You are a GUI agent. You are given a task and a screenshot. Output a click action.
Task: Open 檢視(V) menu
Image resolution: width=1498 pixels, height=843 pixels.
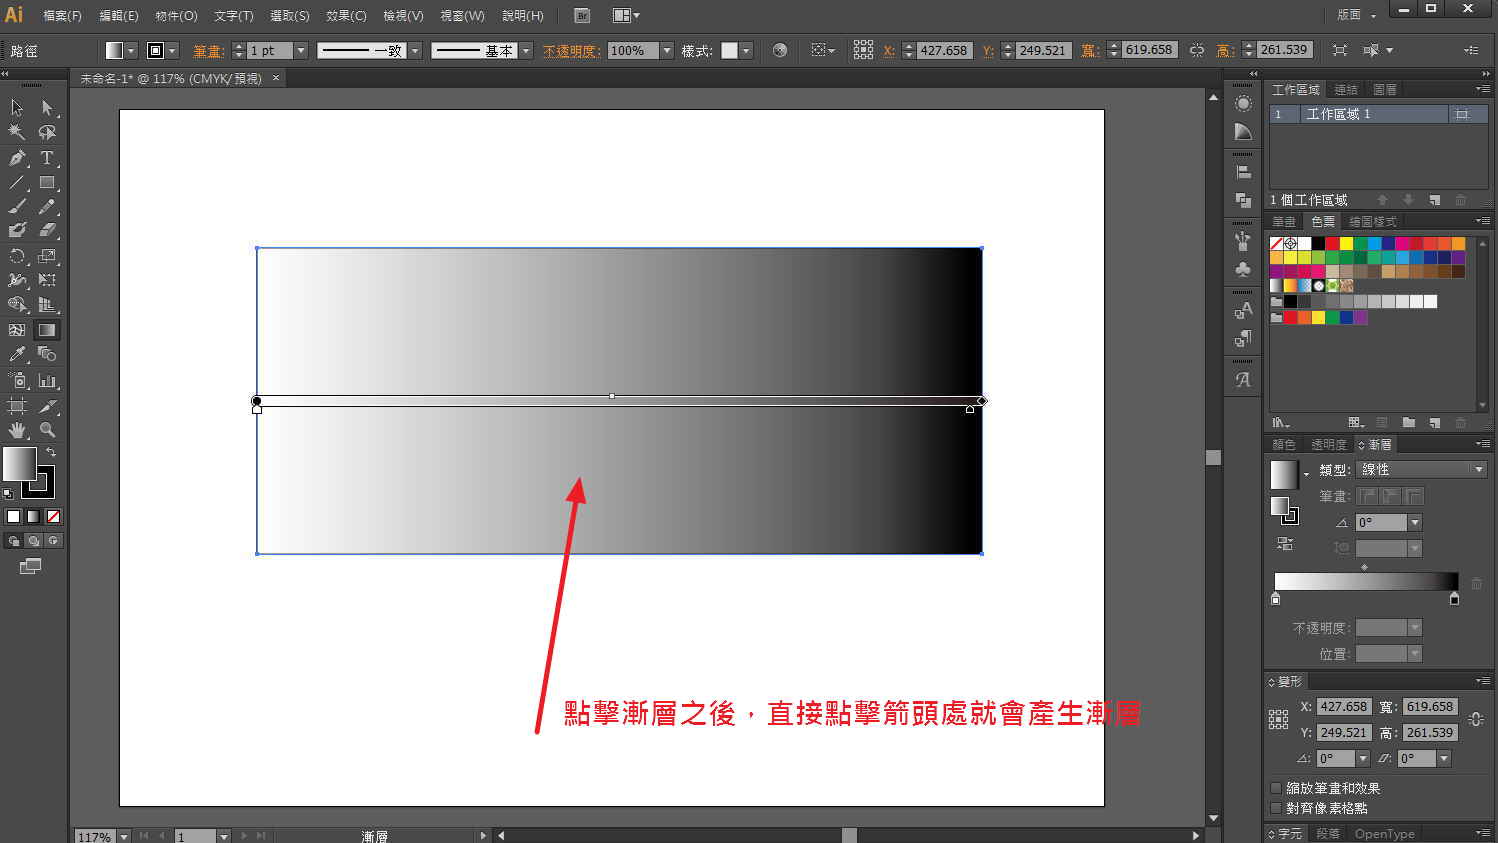(403, 16)
